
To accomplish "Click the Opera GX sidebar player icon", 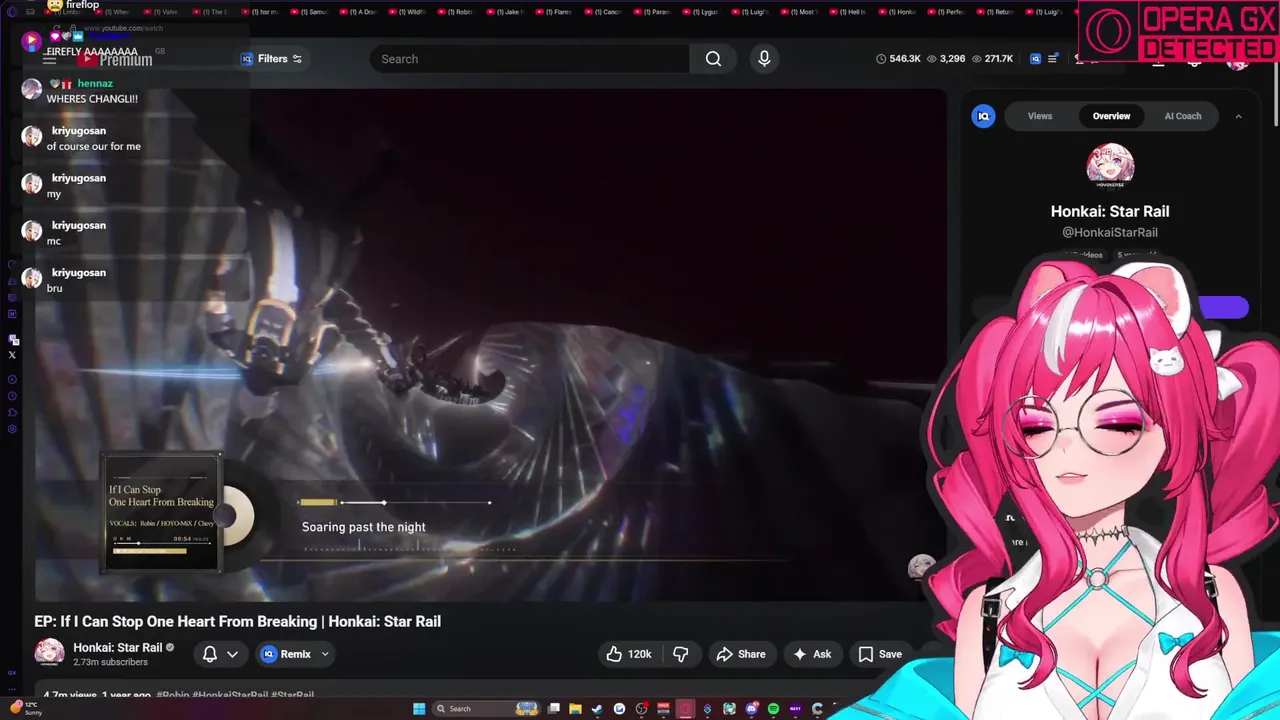I will point(12,379).
